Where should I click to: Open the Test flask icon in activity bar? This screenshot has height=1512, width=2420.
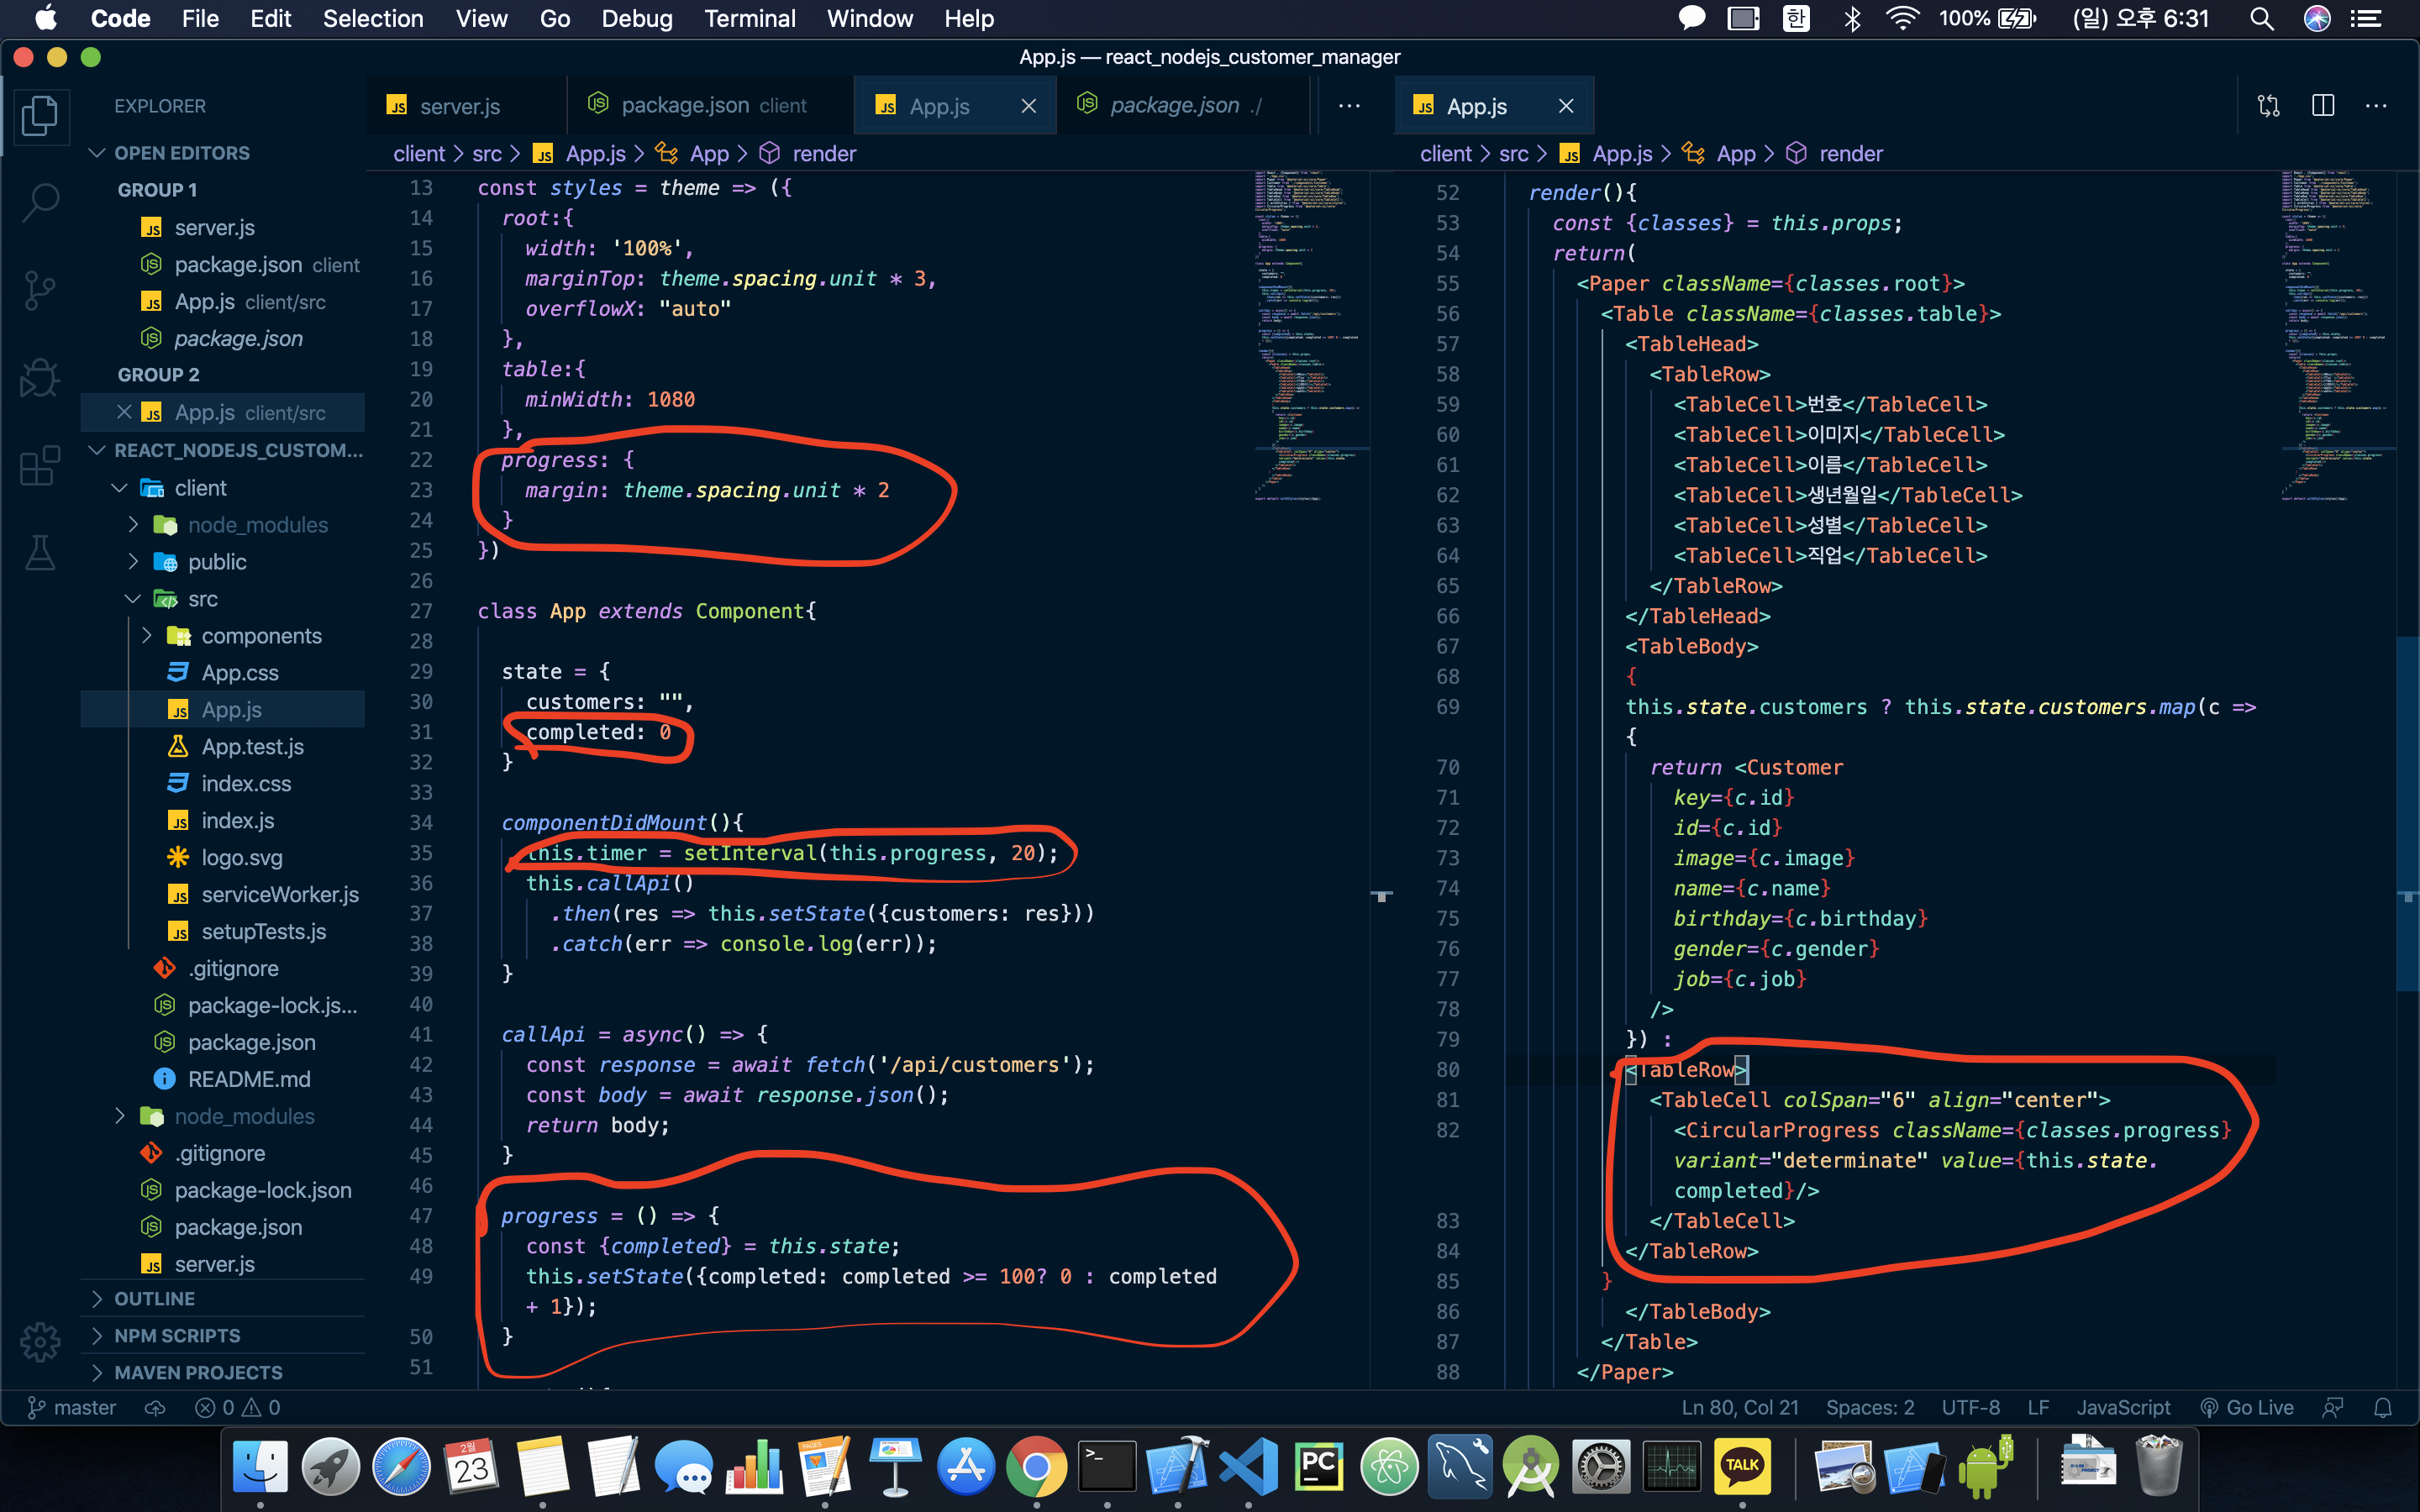point(40,552)
